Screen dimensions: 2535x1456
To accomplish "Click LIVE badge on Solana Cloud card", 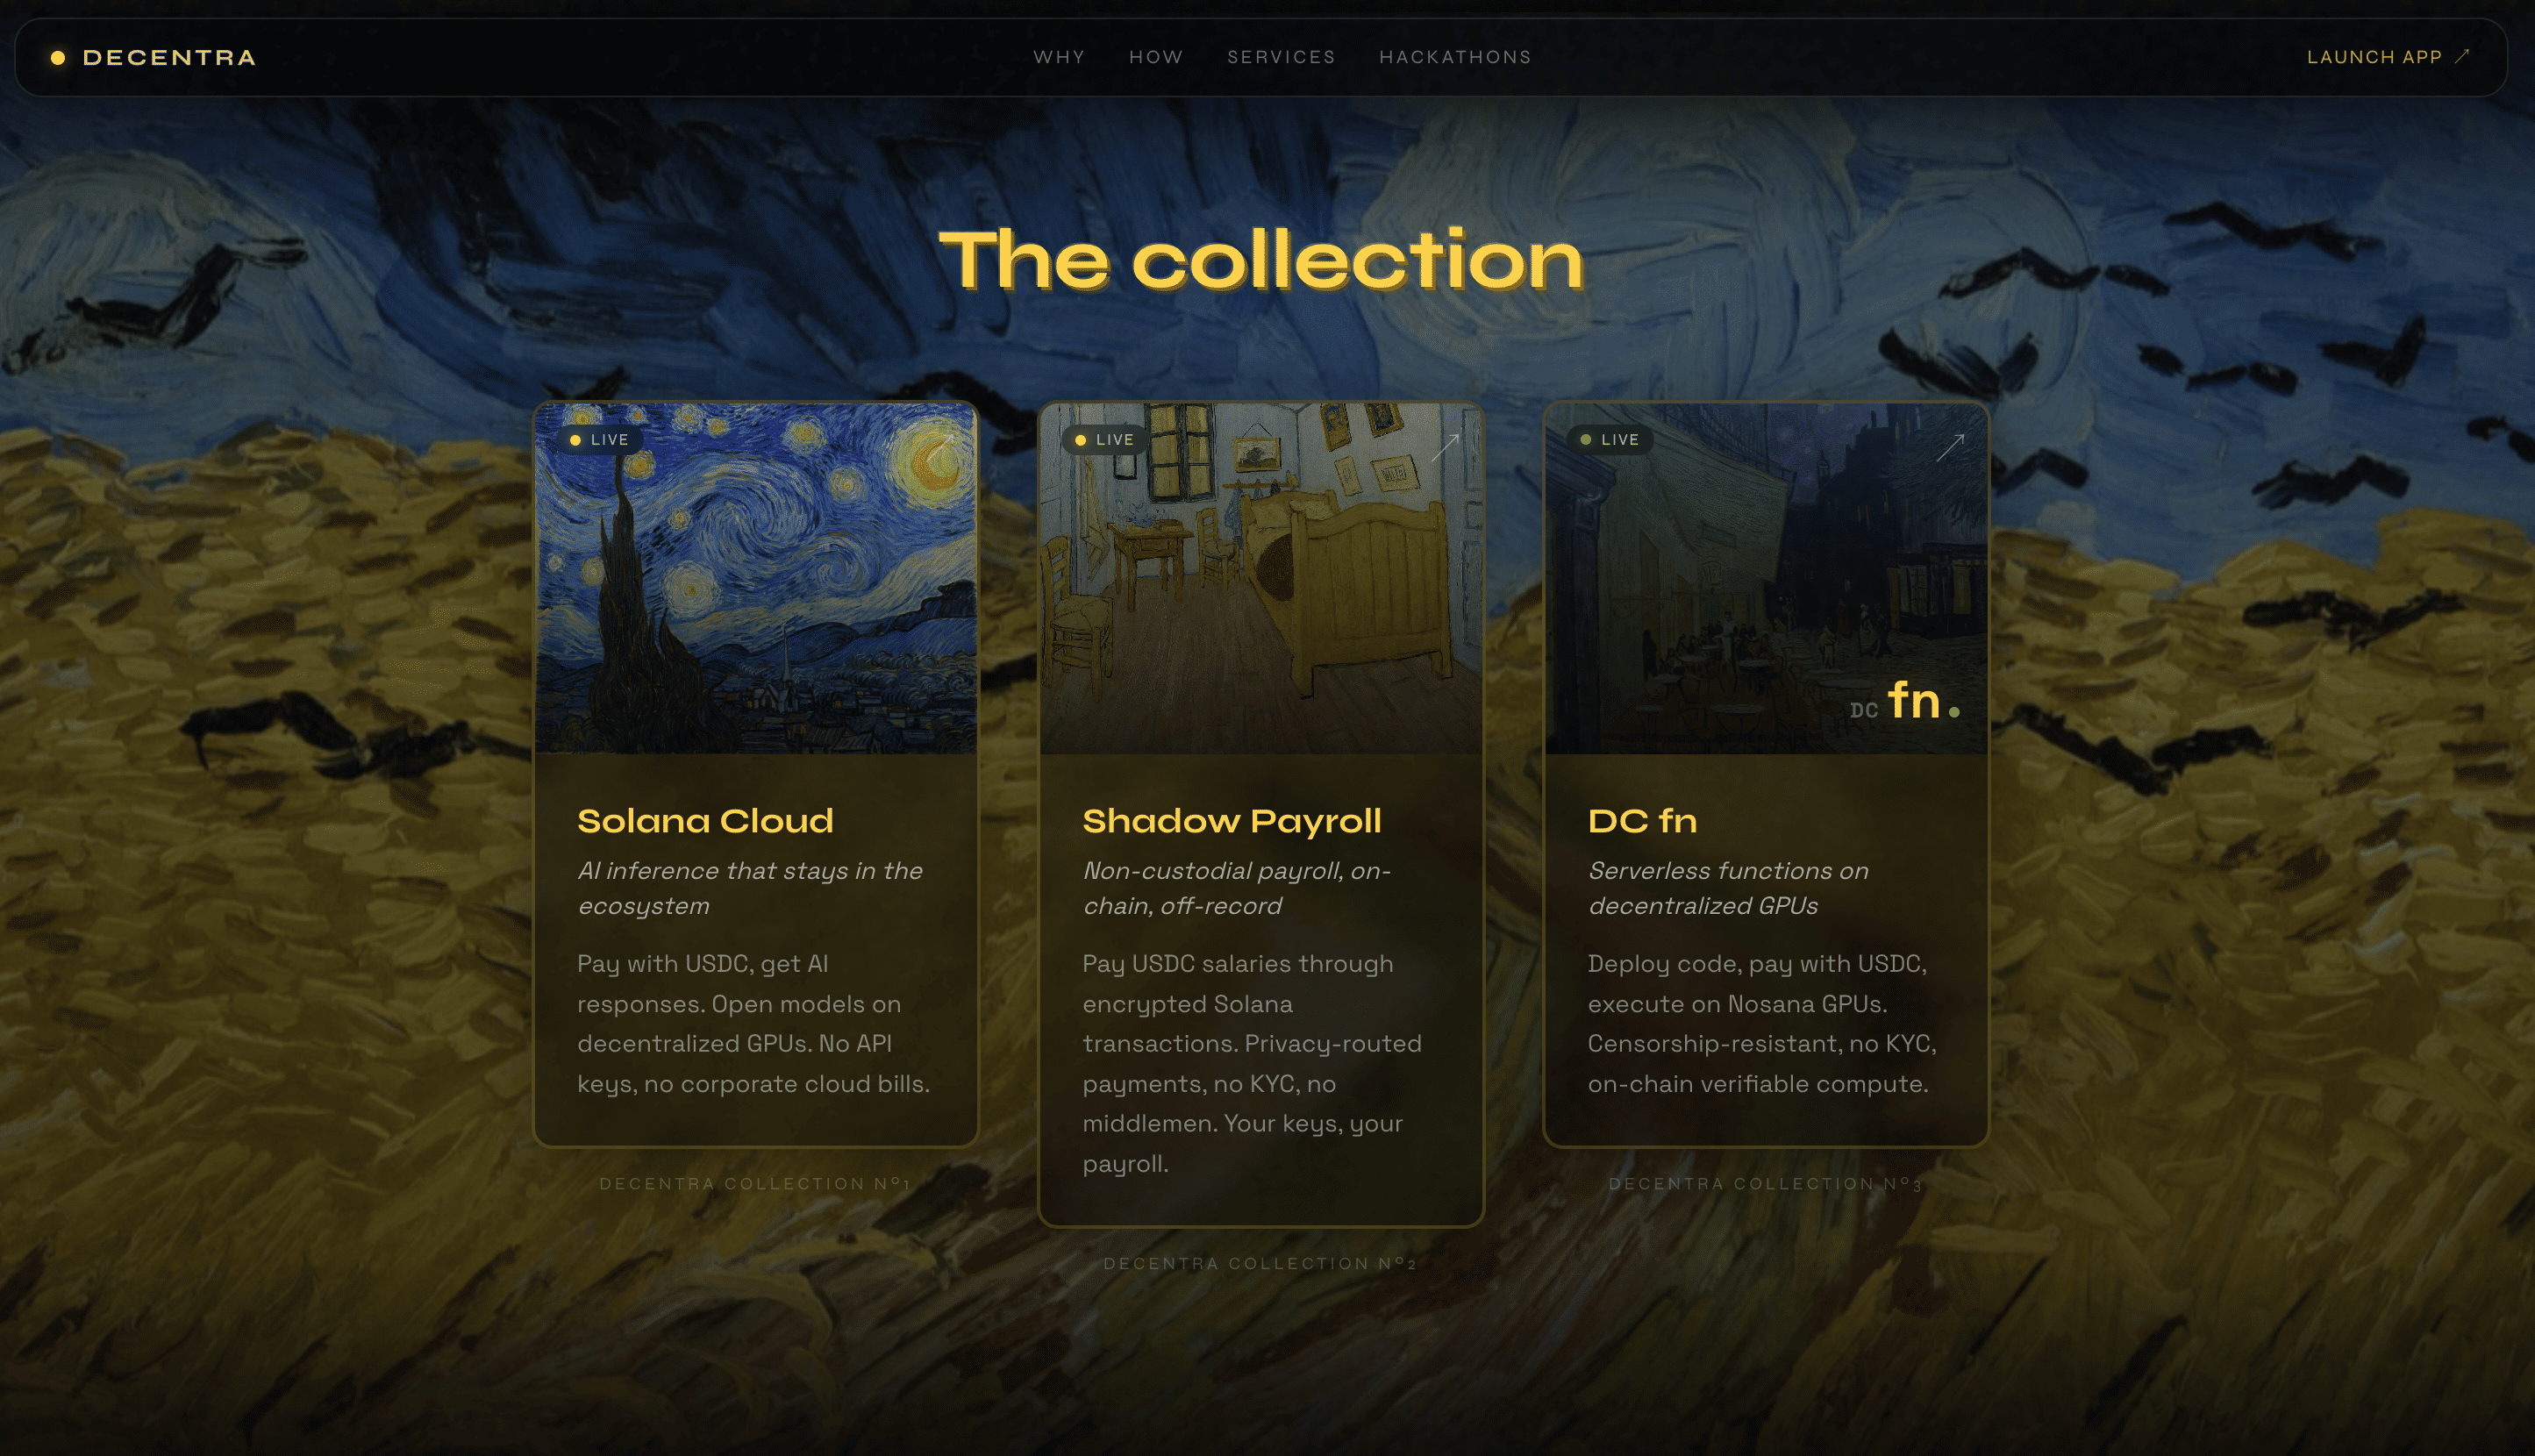I will (x=600, y=440).
